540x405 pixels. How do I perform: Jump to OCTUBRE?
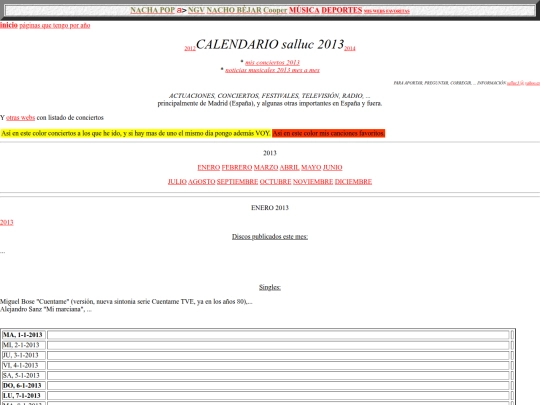click(275, 181)
